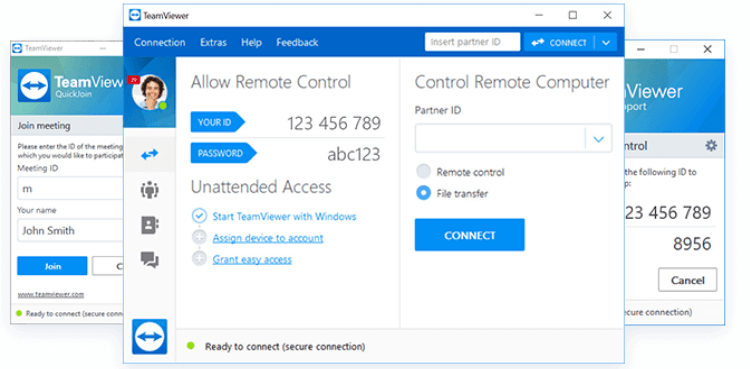Click the Start TeamViewer with Windows checkmark icon
This screenshot has height=369, width=750.
199,216
